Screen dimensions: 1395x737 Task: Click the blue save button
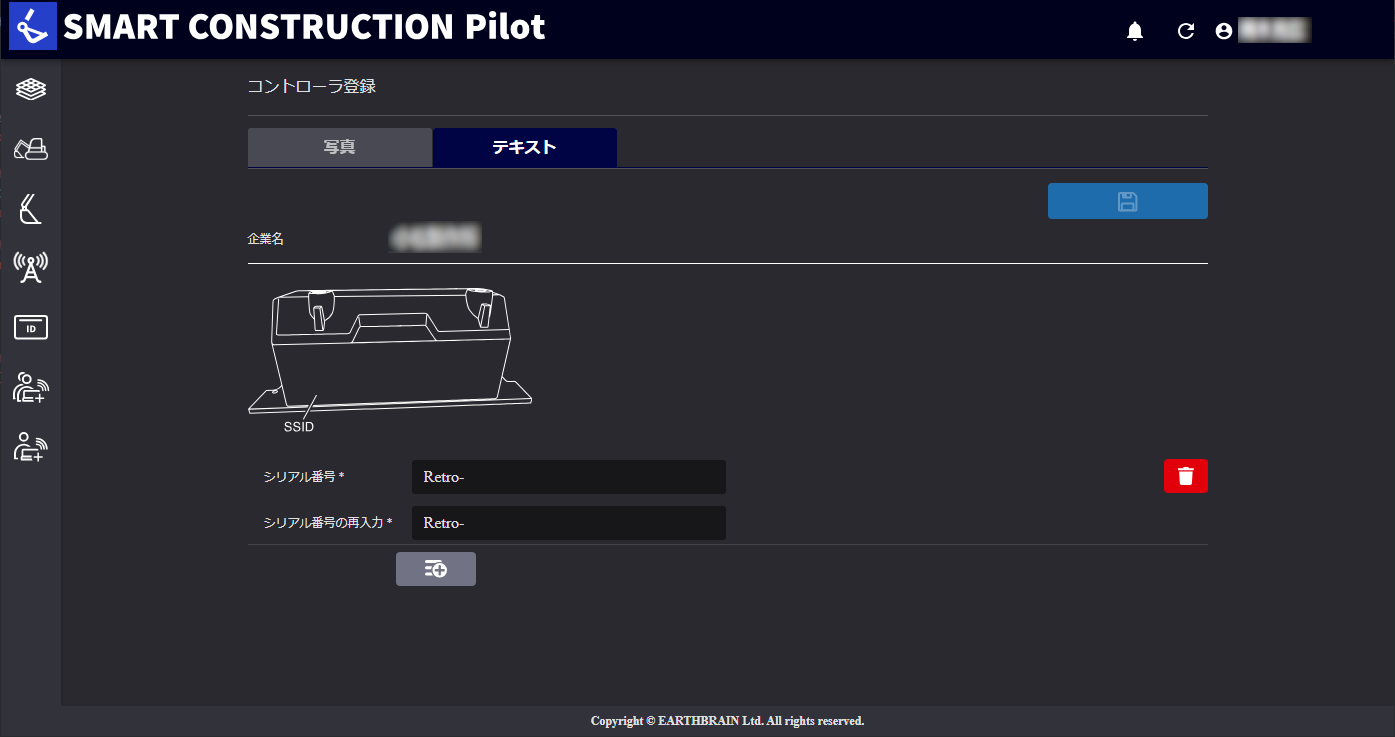(x=1128, y=201)
